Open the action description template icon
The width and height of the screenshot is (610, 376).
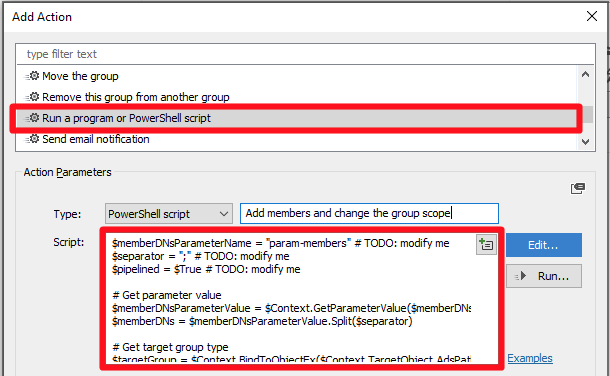tap(578, 188)
